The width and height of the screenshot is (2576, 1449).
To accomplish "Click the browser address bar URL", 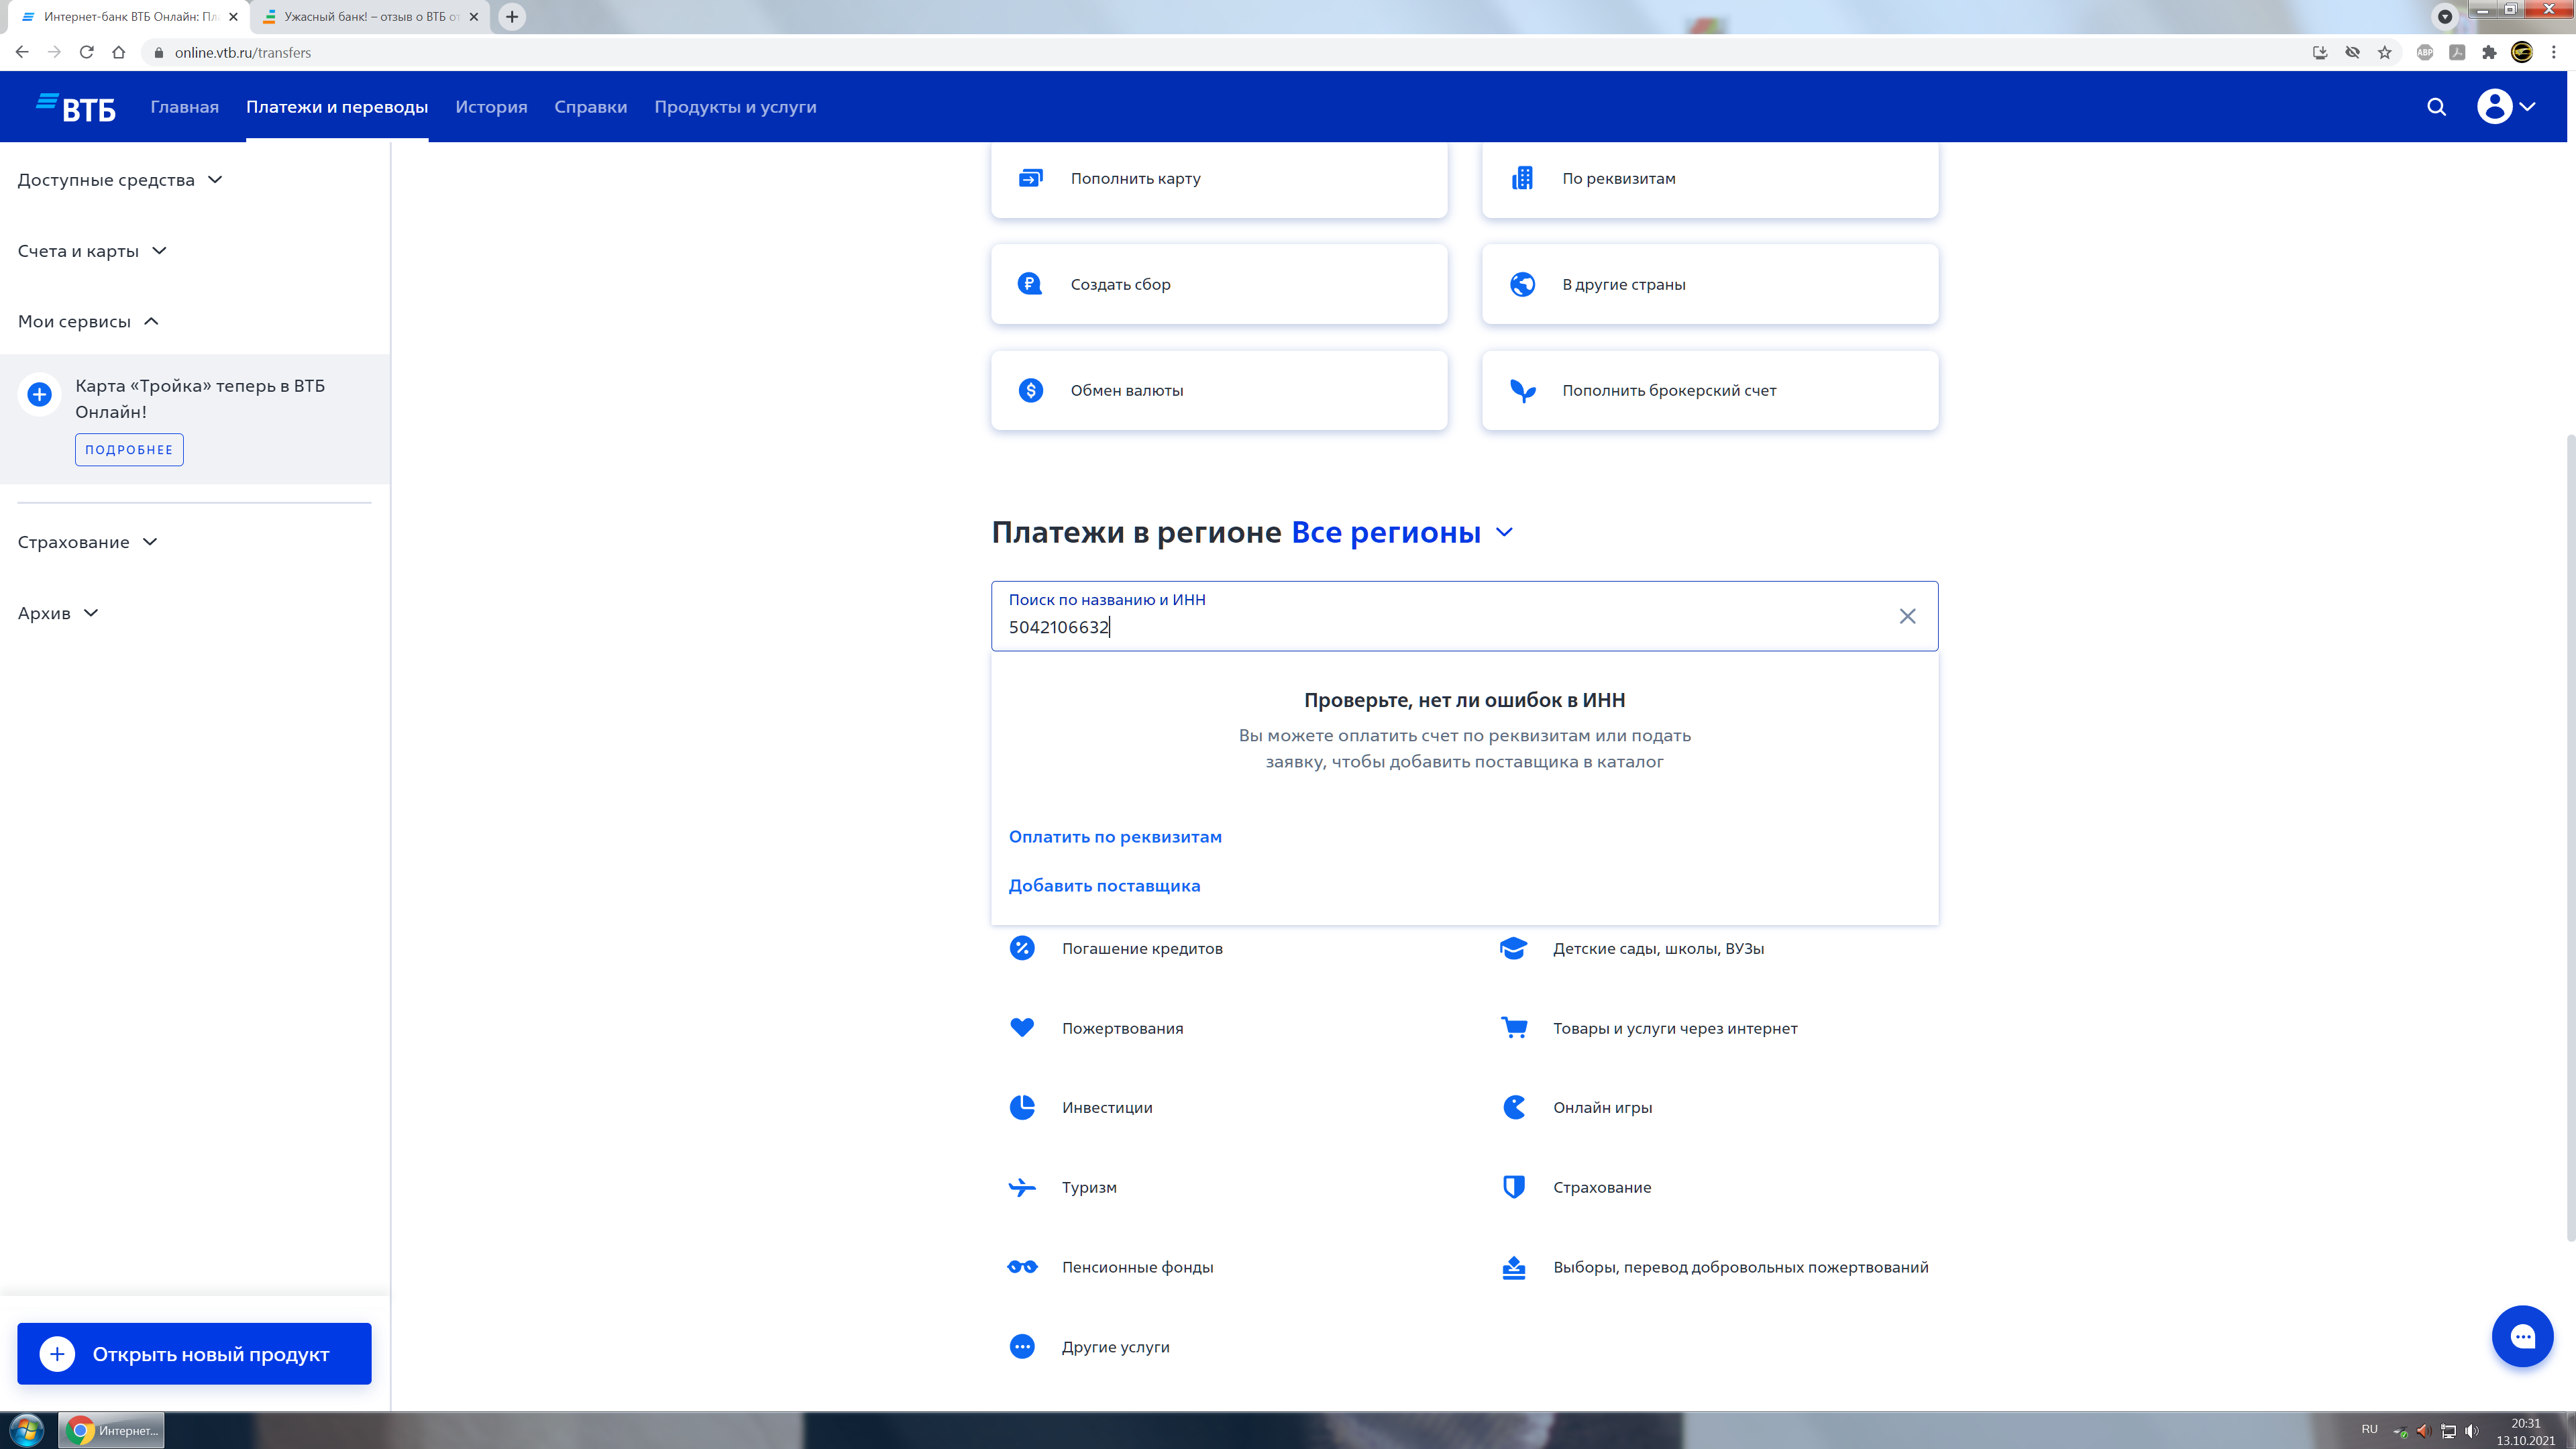I will (243, 52).
